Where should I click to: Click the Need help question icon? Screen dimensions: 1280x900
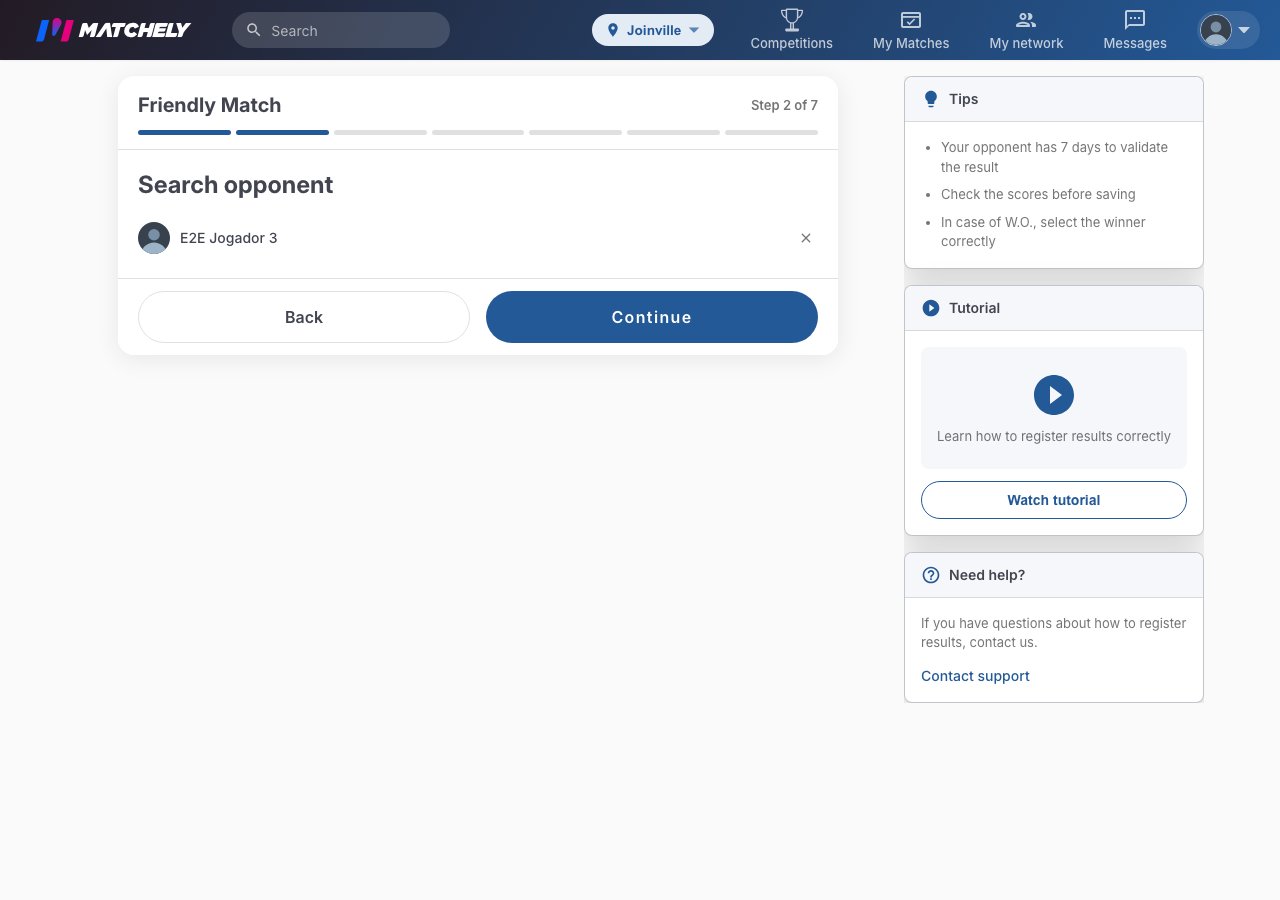pyautogui.click(x=931, y=575)
